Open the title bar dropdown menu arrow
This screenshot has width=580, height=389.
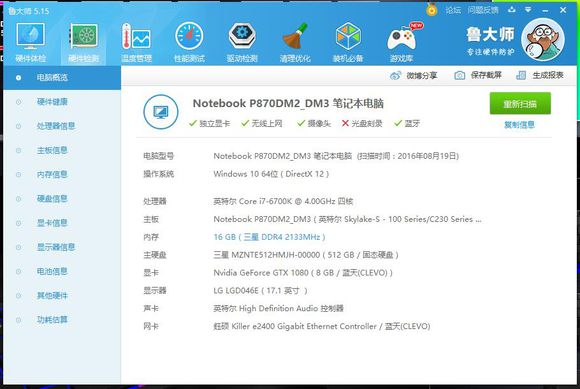(x=528, y=10)
